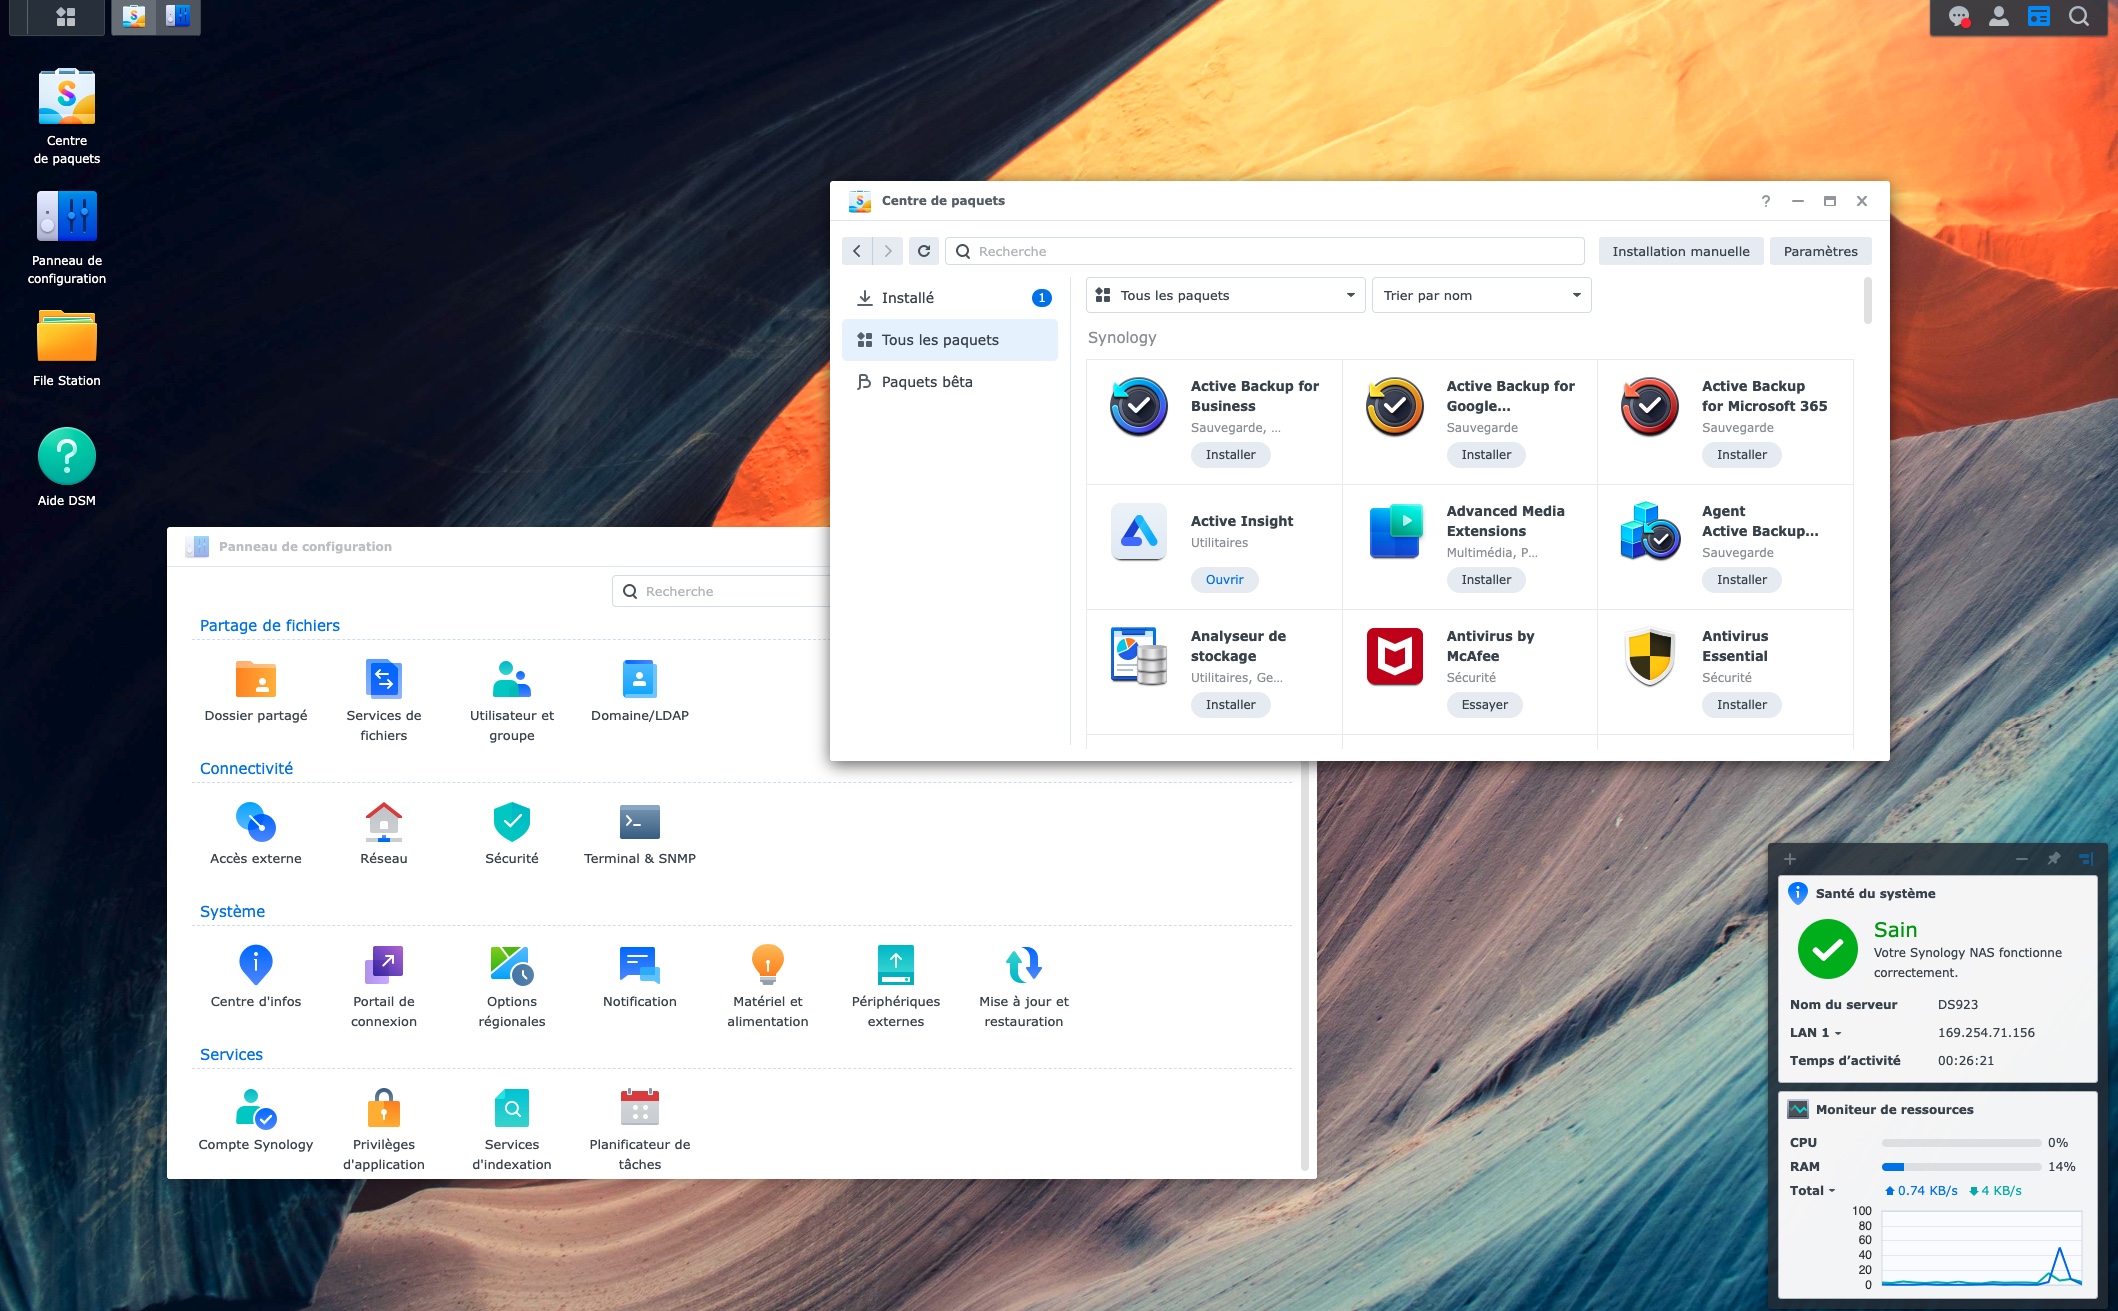The height and width of the screenshot is (1311, 2118).
Task: Open Aide DSM desktop icon
Action: pos(67,468)
